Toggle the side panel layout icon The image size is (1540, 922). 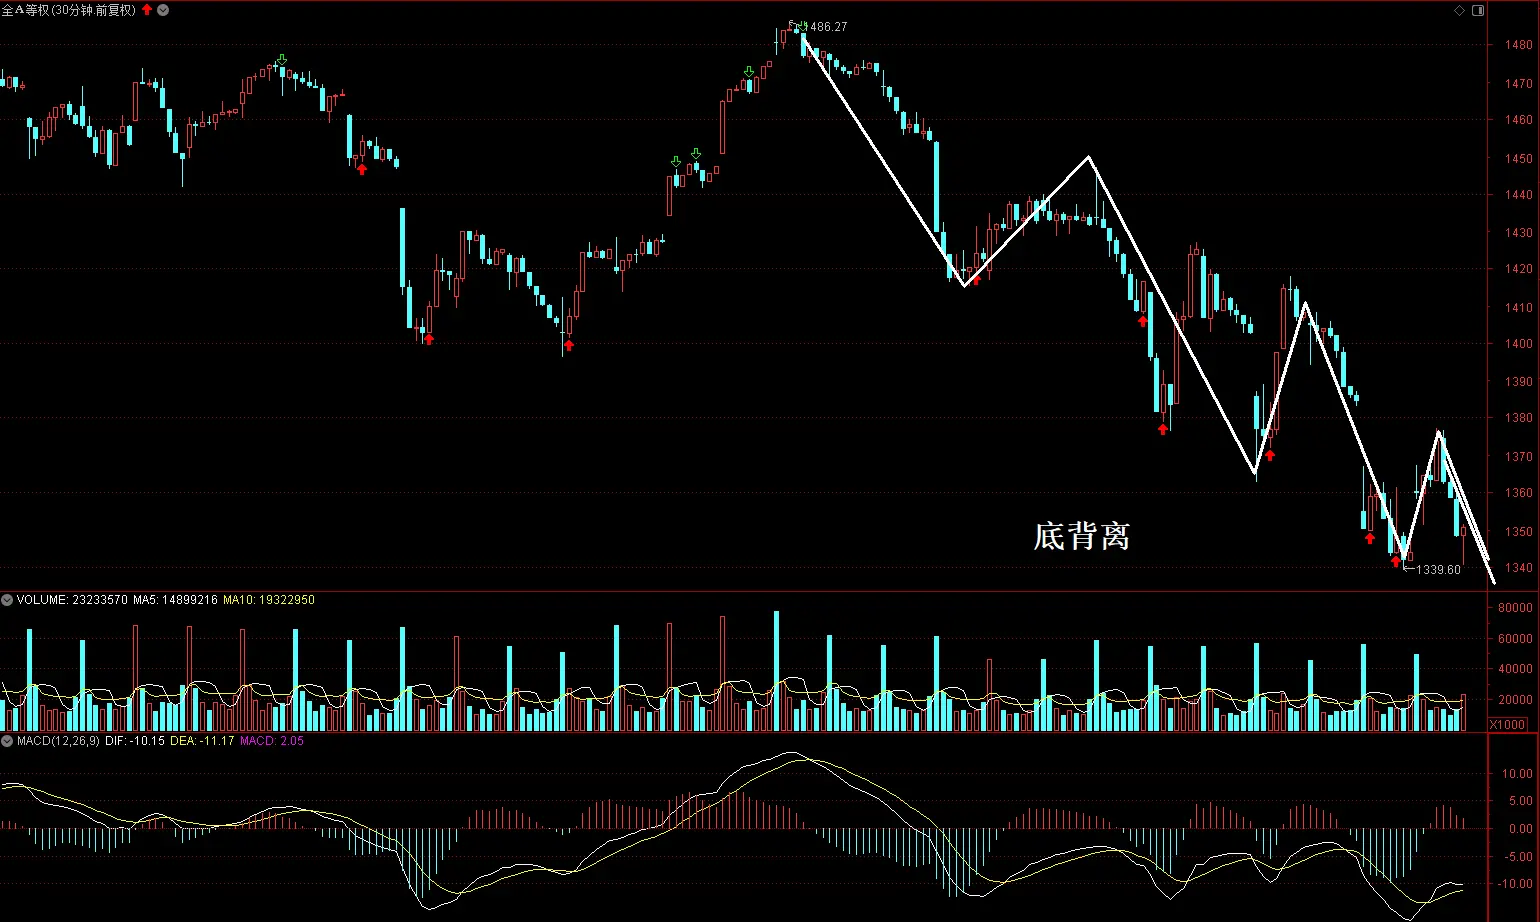(1478, 10)
